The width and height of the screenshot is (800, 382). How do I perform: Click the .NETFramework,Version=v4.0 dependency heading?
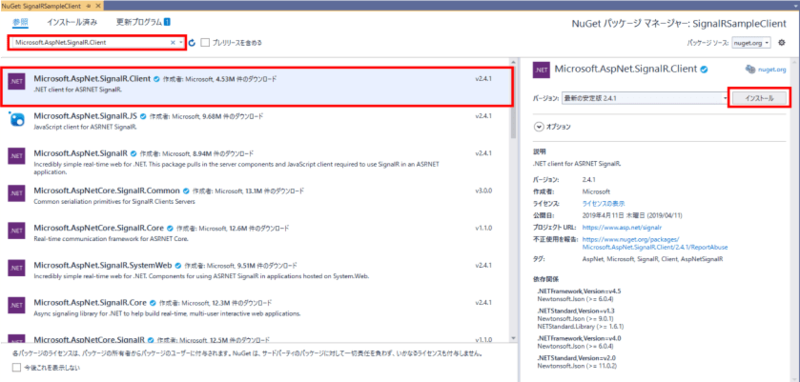click(x=579, y=338)
